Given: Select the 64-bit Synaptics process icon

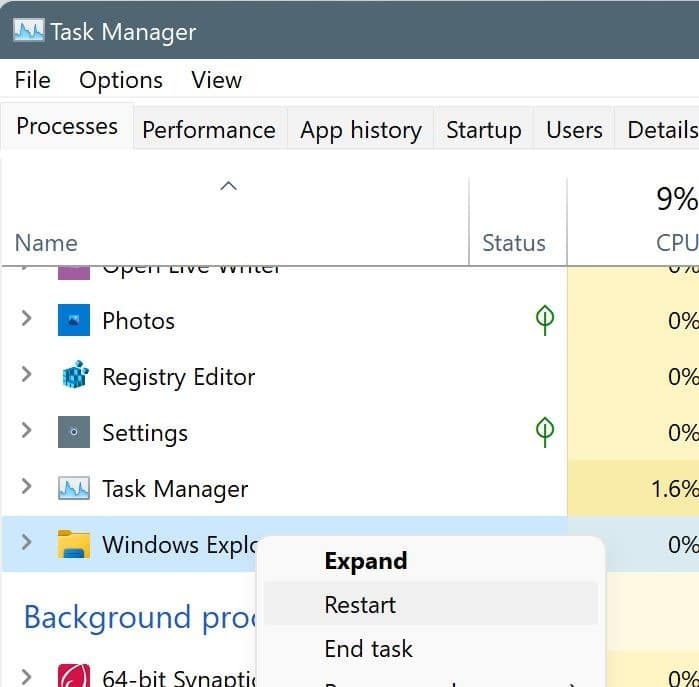Looking at the screenshot, I should tap(74, 675).
